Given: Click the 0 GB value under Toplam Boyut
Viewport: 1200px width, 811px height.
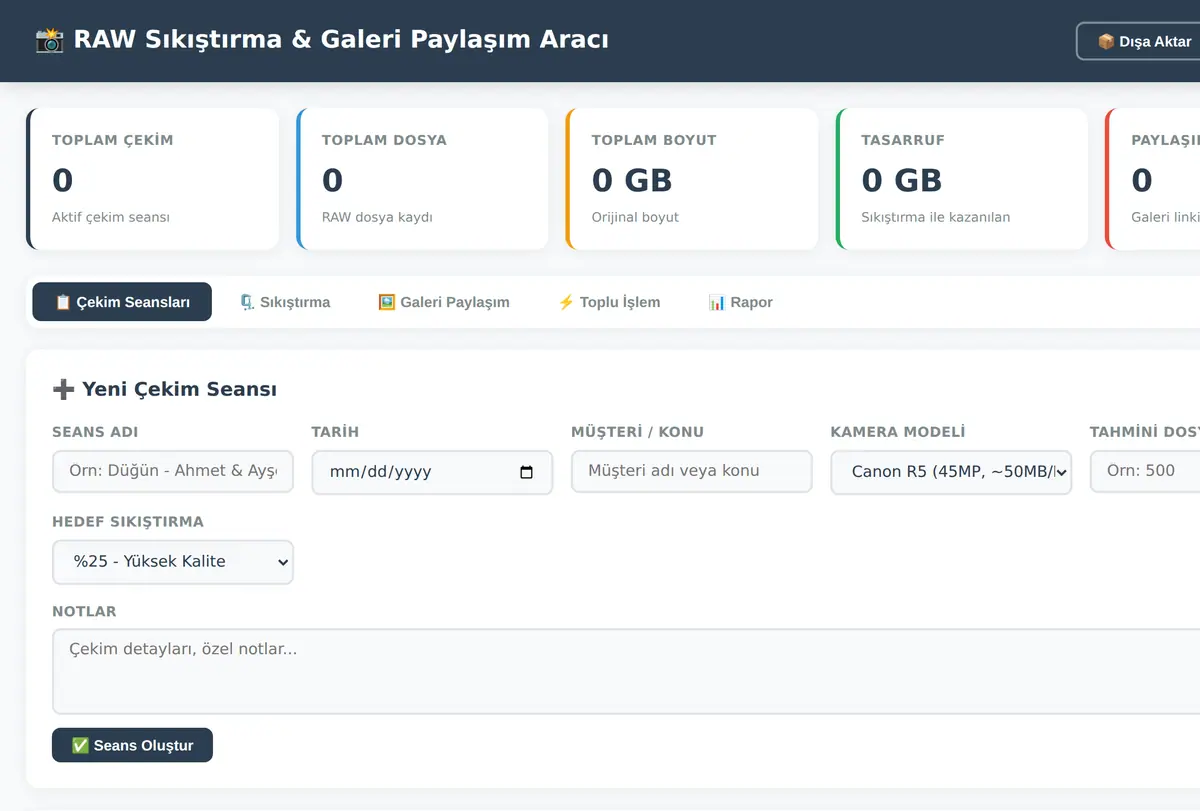Looking at the screenshot, I should pyautogui.click(x=632, y=180).
